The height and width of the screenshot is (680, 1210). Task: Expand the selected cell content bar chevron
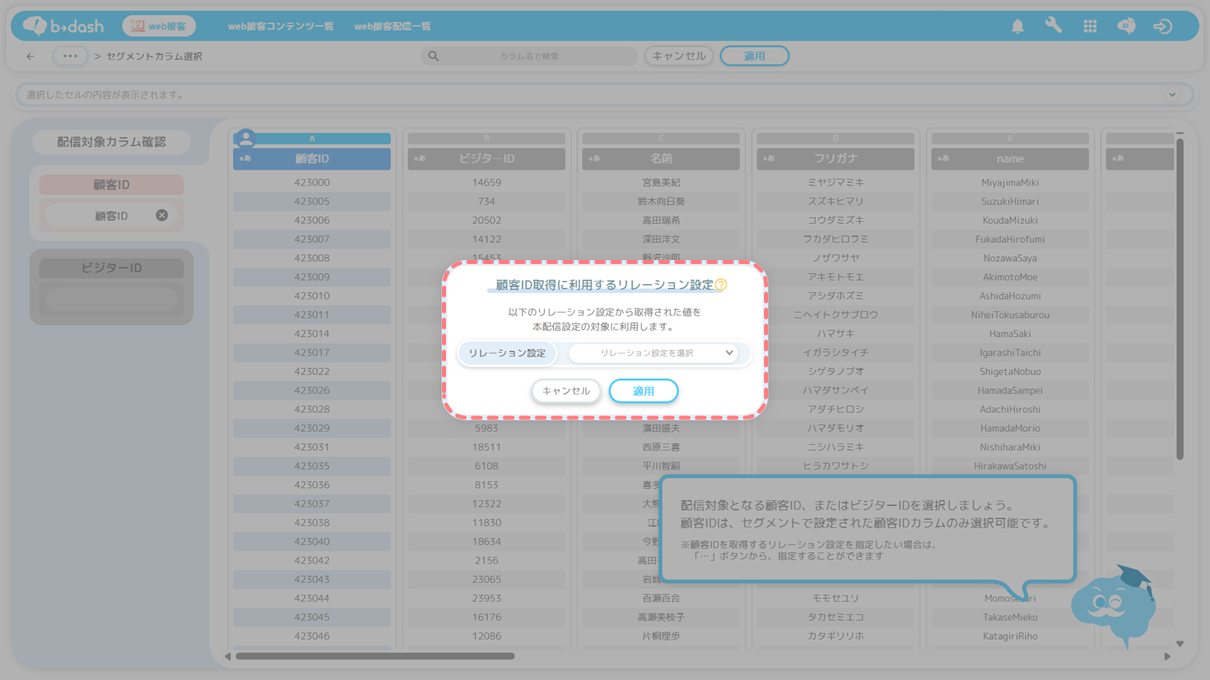coord(1172,95)
